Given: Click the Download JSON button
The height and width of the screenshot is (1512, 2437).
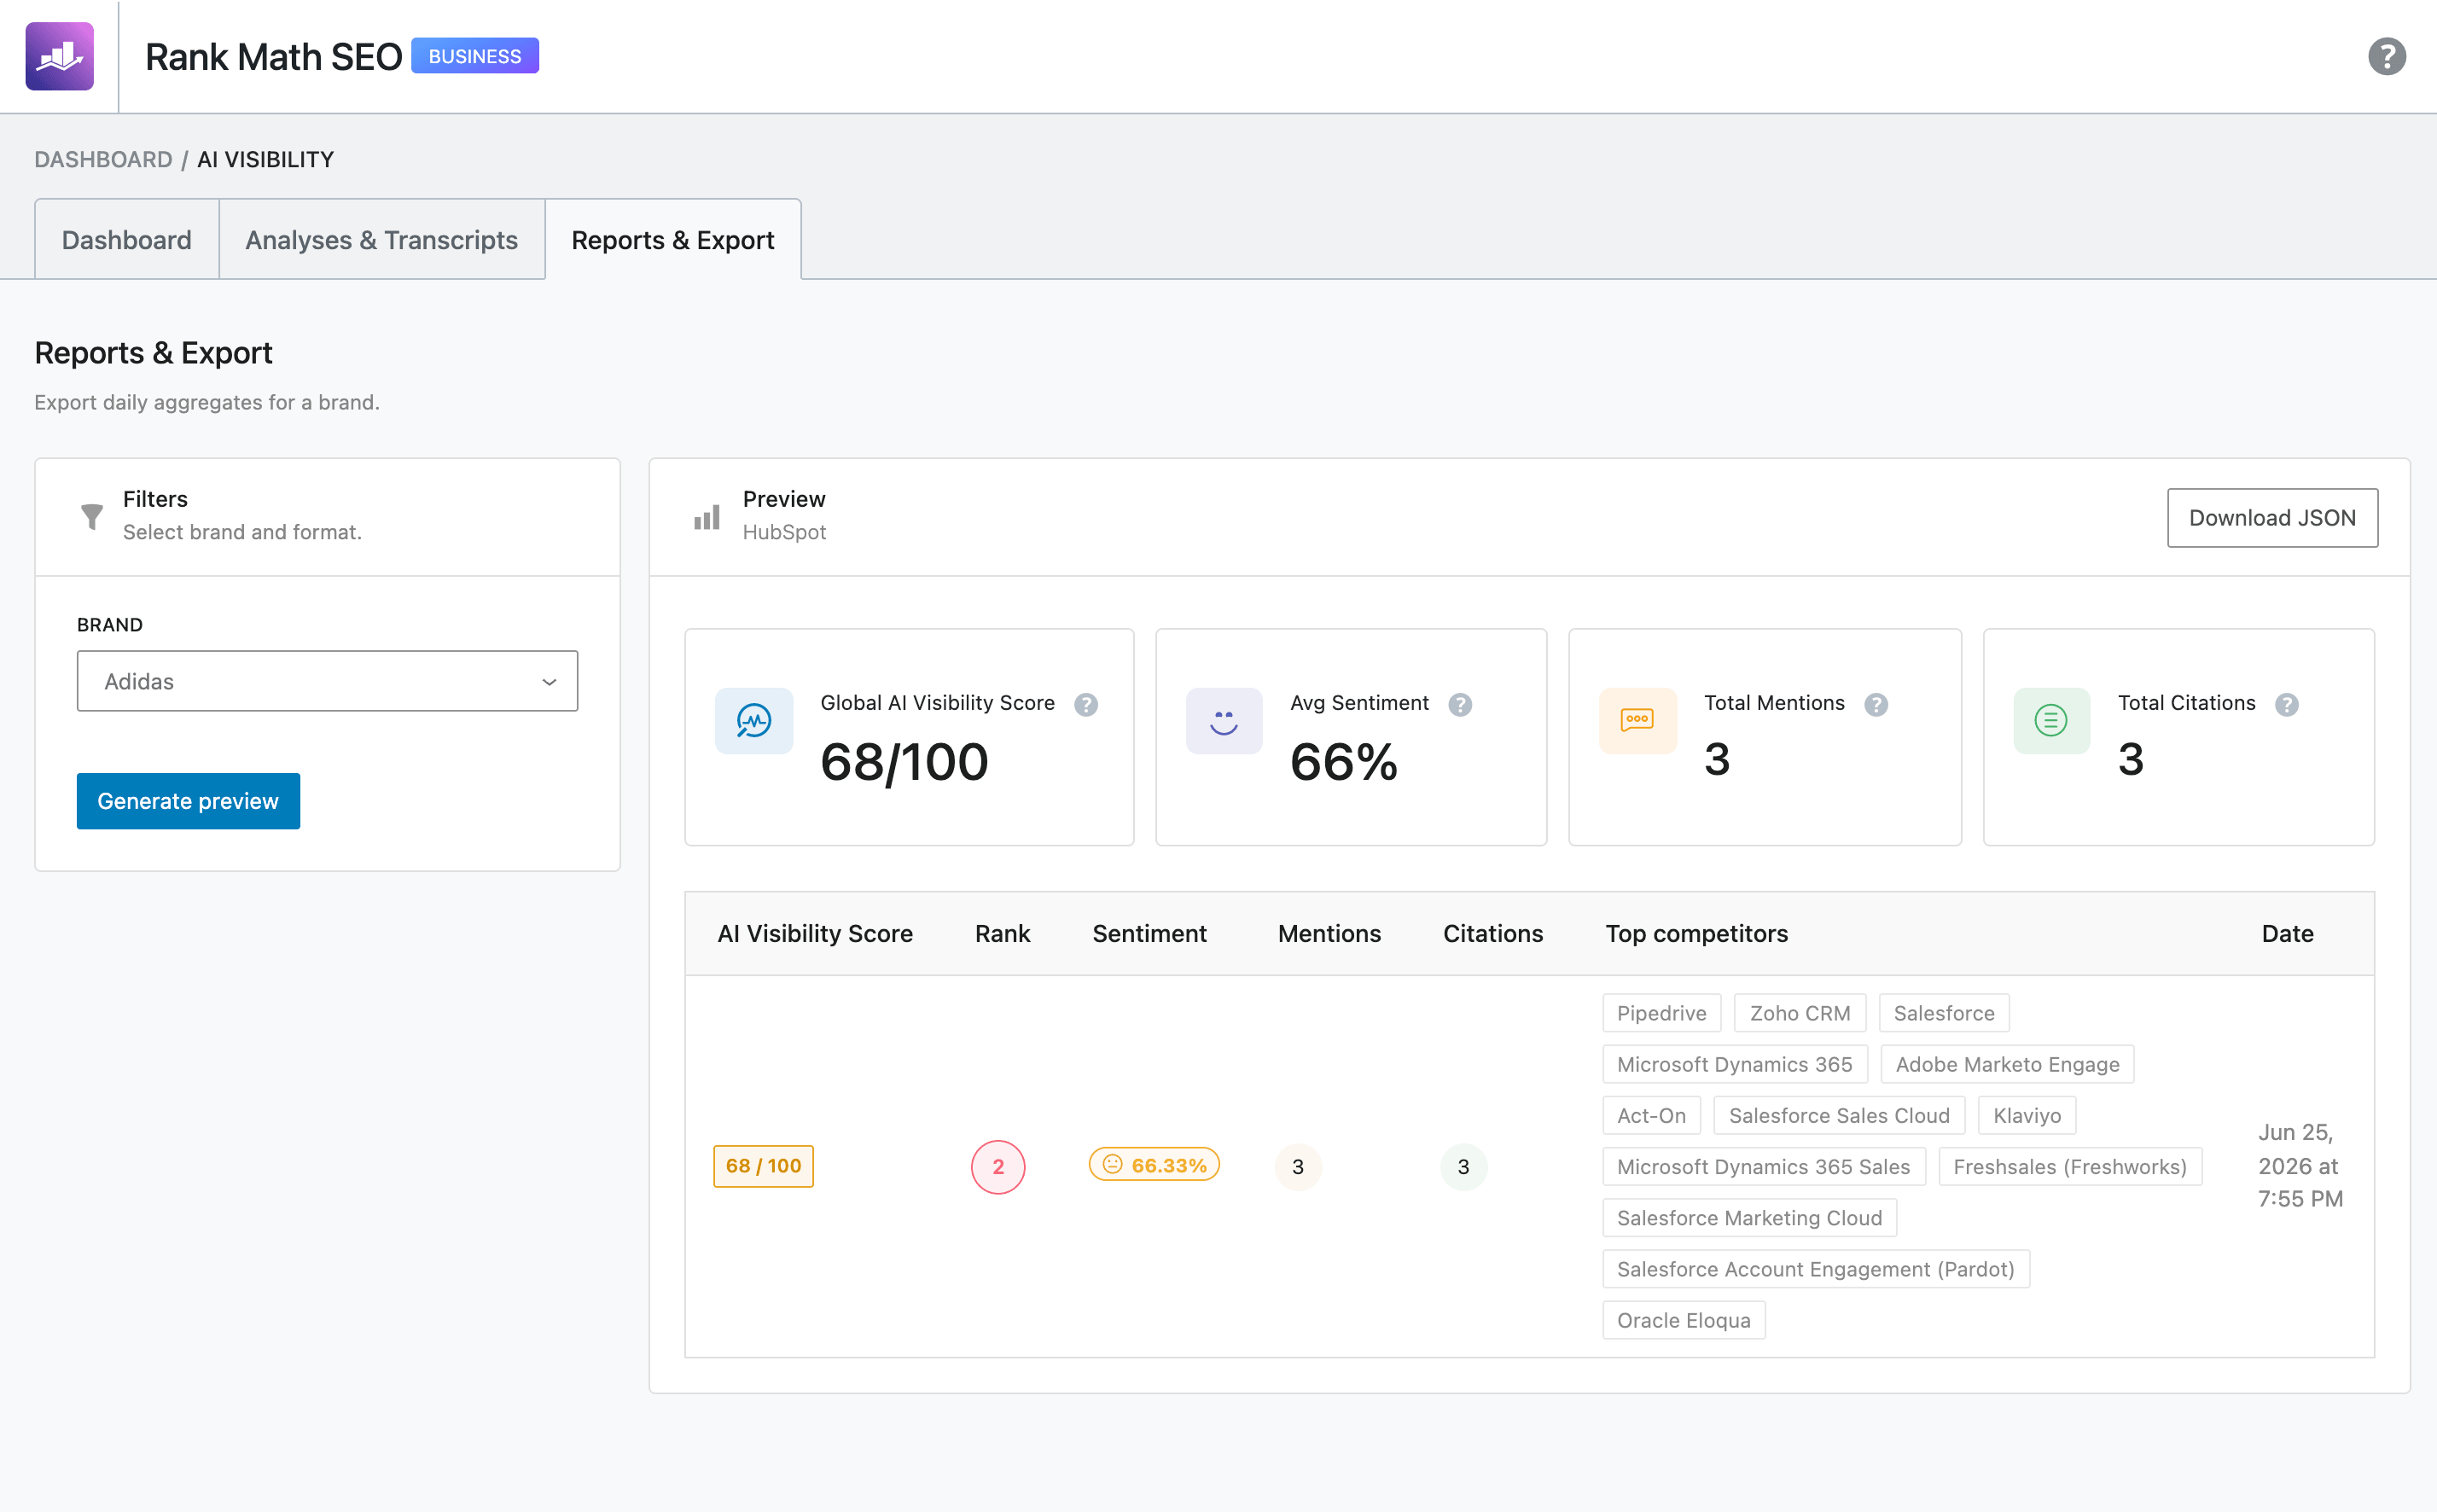Looking at the screenshot, I should pos(2272,518).
